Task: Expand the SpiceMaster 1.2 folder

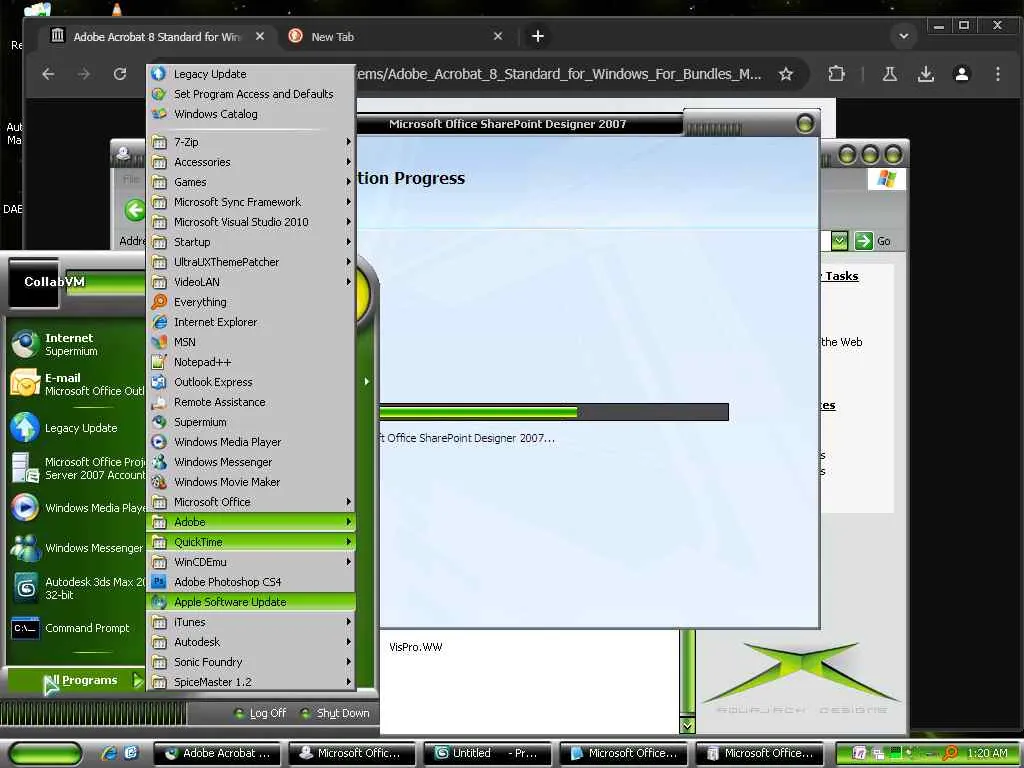Action: tap(251, 682)
